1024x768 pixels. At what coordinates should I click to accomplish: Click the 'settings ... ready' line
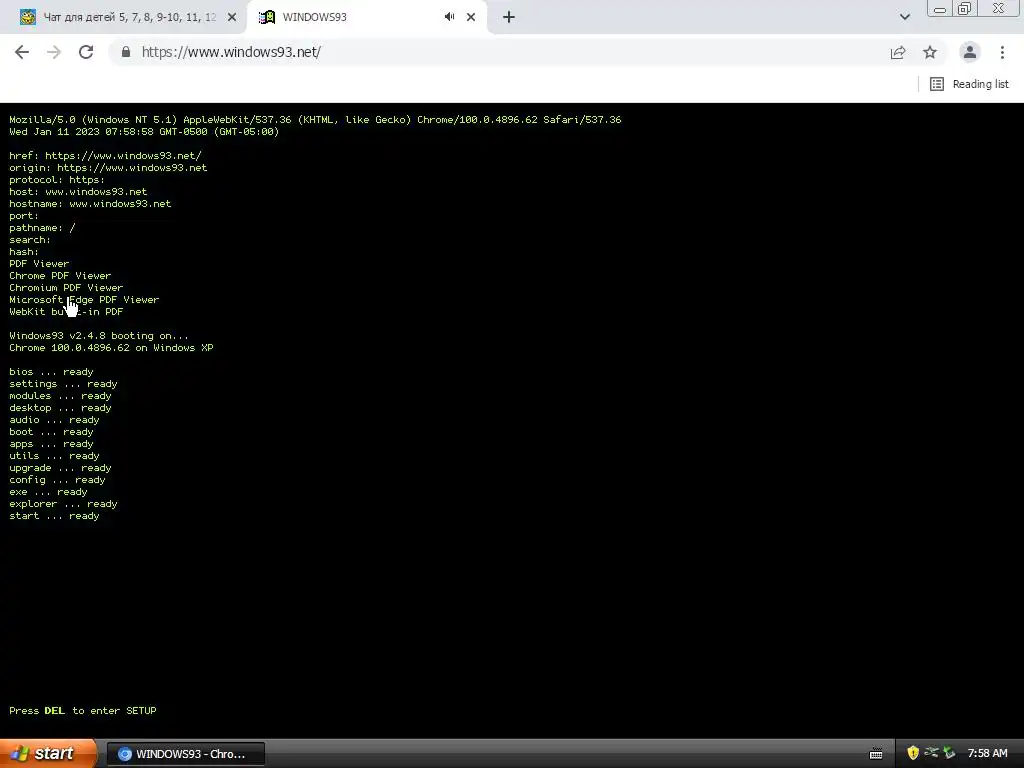pyautogui.click(x=63, y=384)
